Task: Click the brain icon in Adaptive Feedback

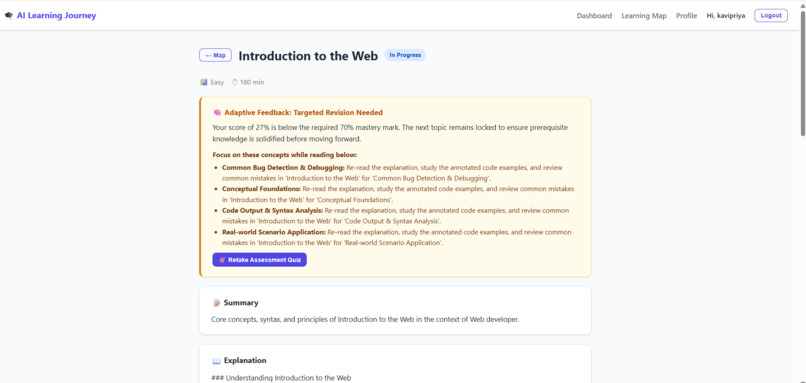Action: point(217,113)
